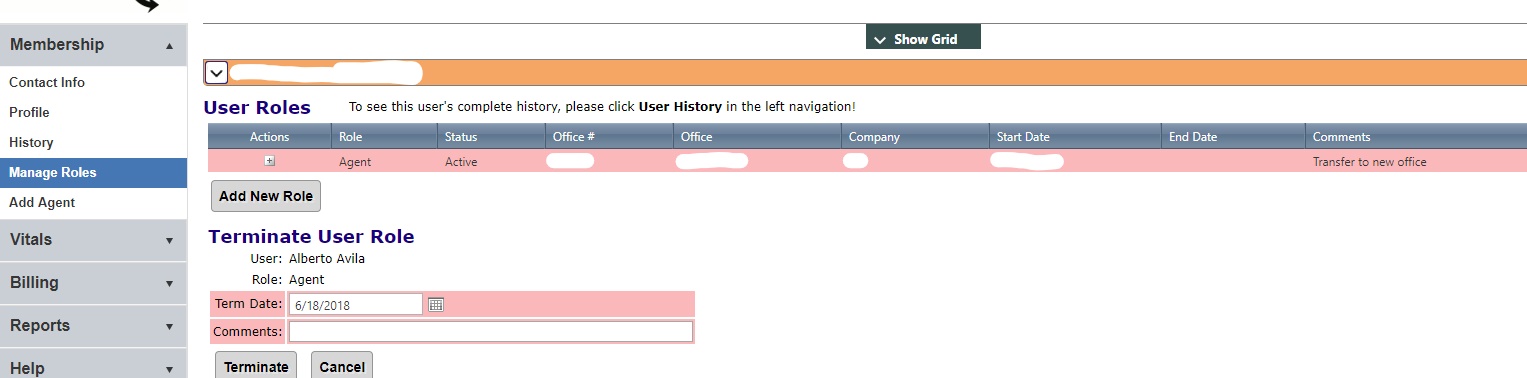Expand the Vitals section
Viewport: 1527px width, 378px height.
(x=93, y=239)
